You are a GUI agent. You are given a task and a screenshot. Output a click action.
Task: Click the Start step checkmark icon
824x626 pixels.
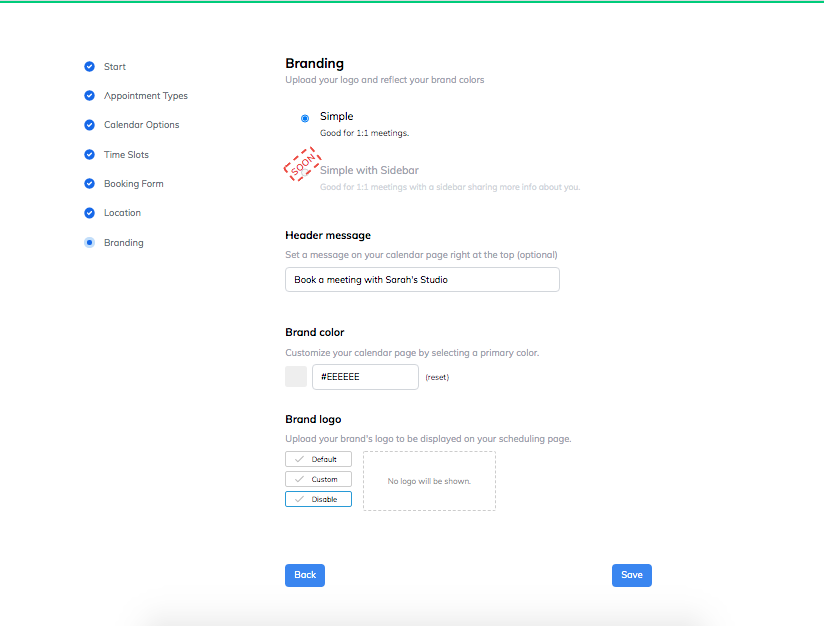pyautogui.click(x=89, y=67)
